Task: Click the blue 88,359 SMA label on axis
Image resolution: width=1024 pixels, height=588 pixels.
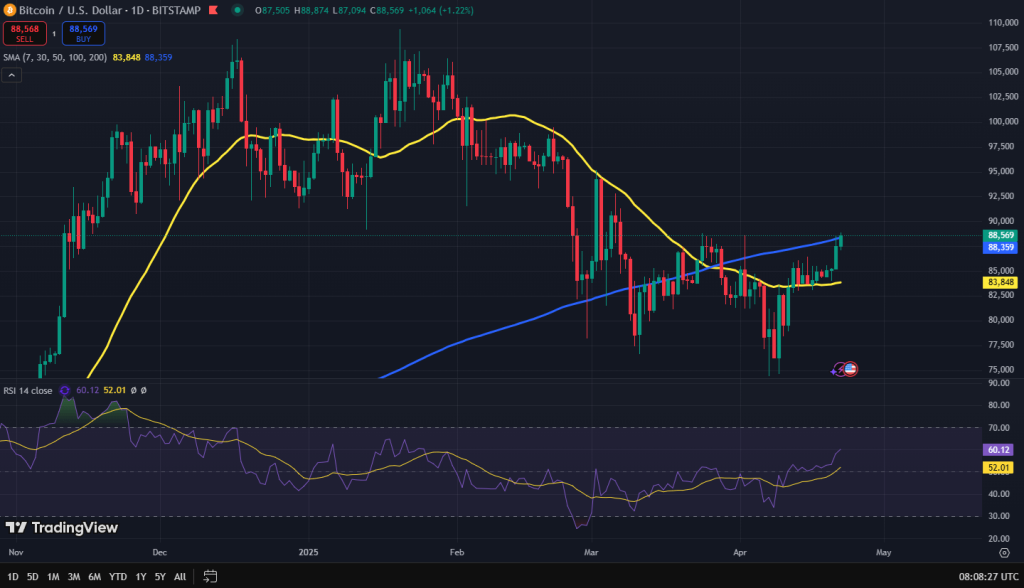Action: click(x=1000, y=248)
